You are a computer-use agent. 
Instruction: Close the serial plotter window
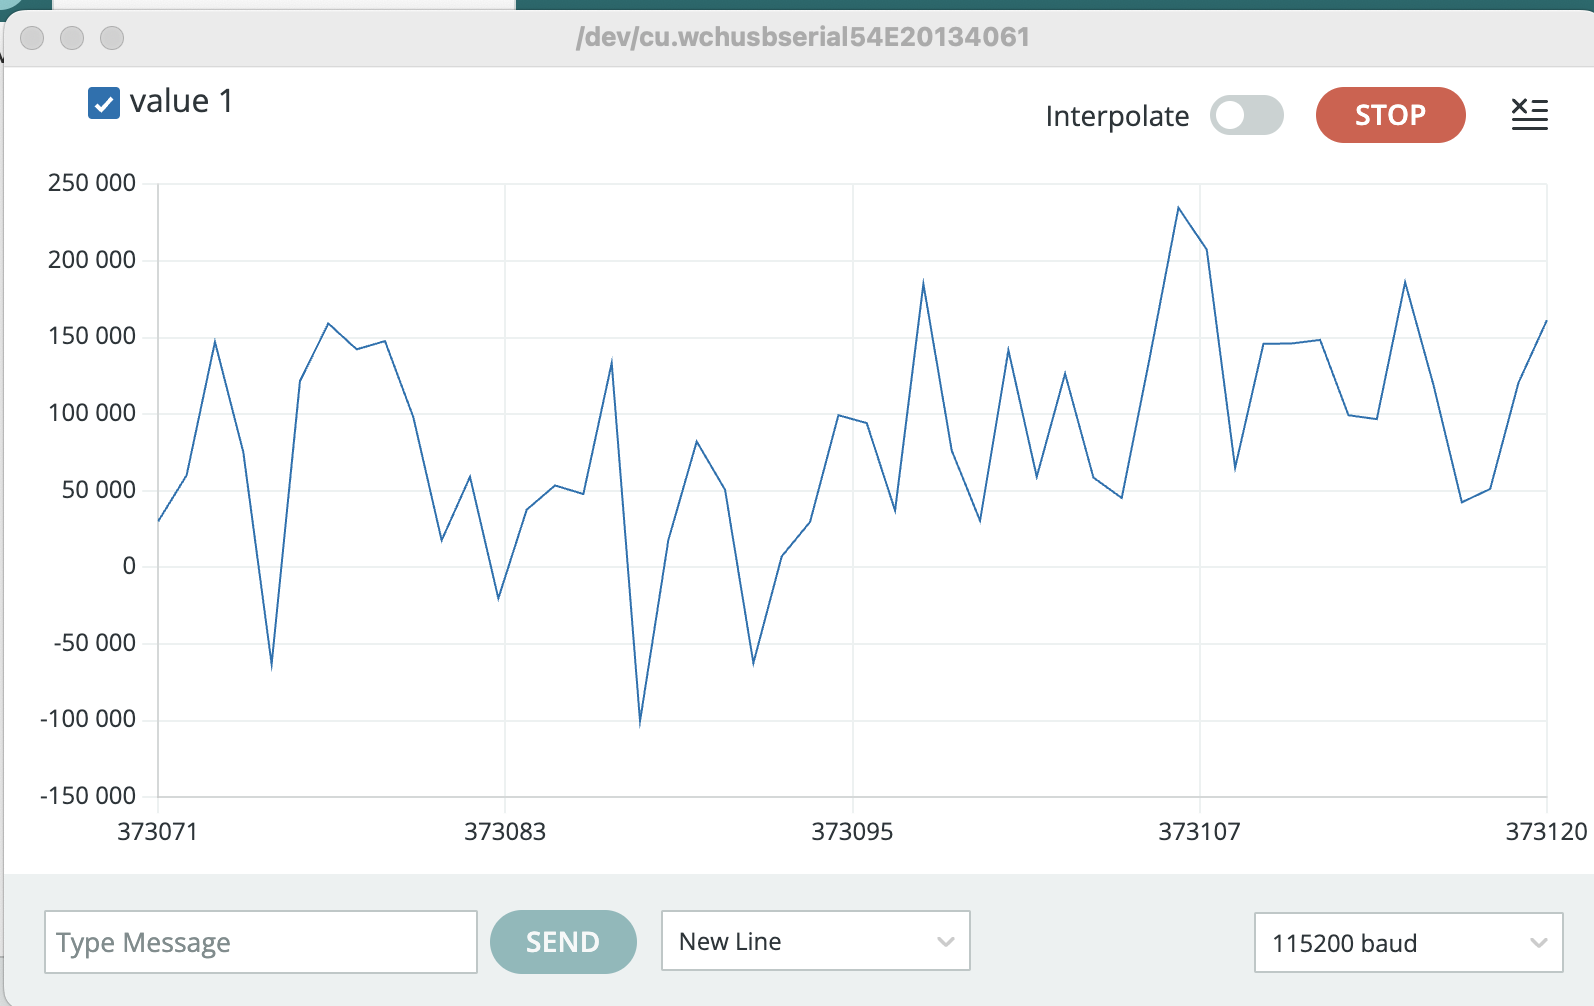(x=32, y=38)
